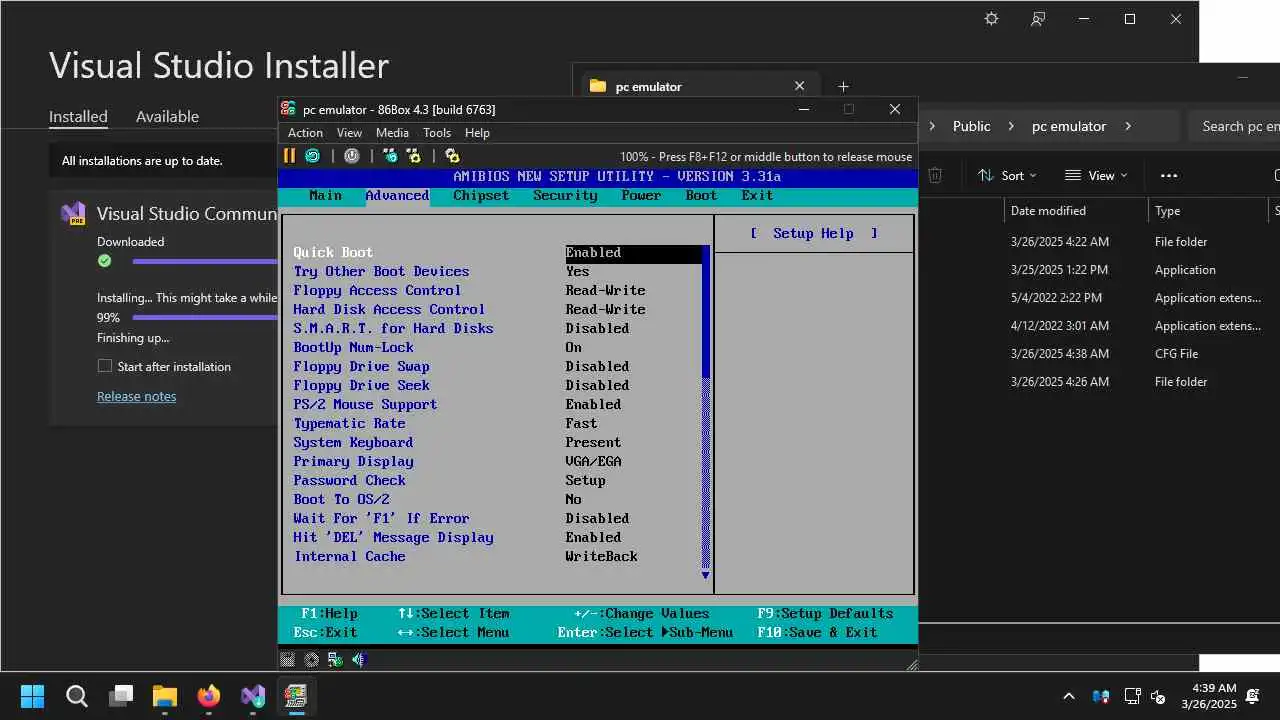Open Task View on the taskbar
The height and width of the screenshot is (720, 1280).
point(122,696)
